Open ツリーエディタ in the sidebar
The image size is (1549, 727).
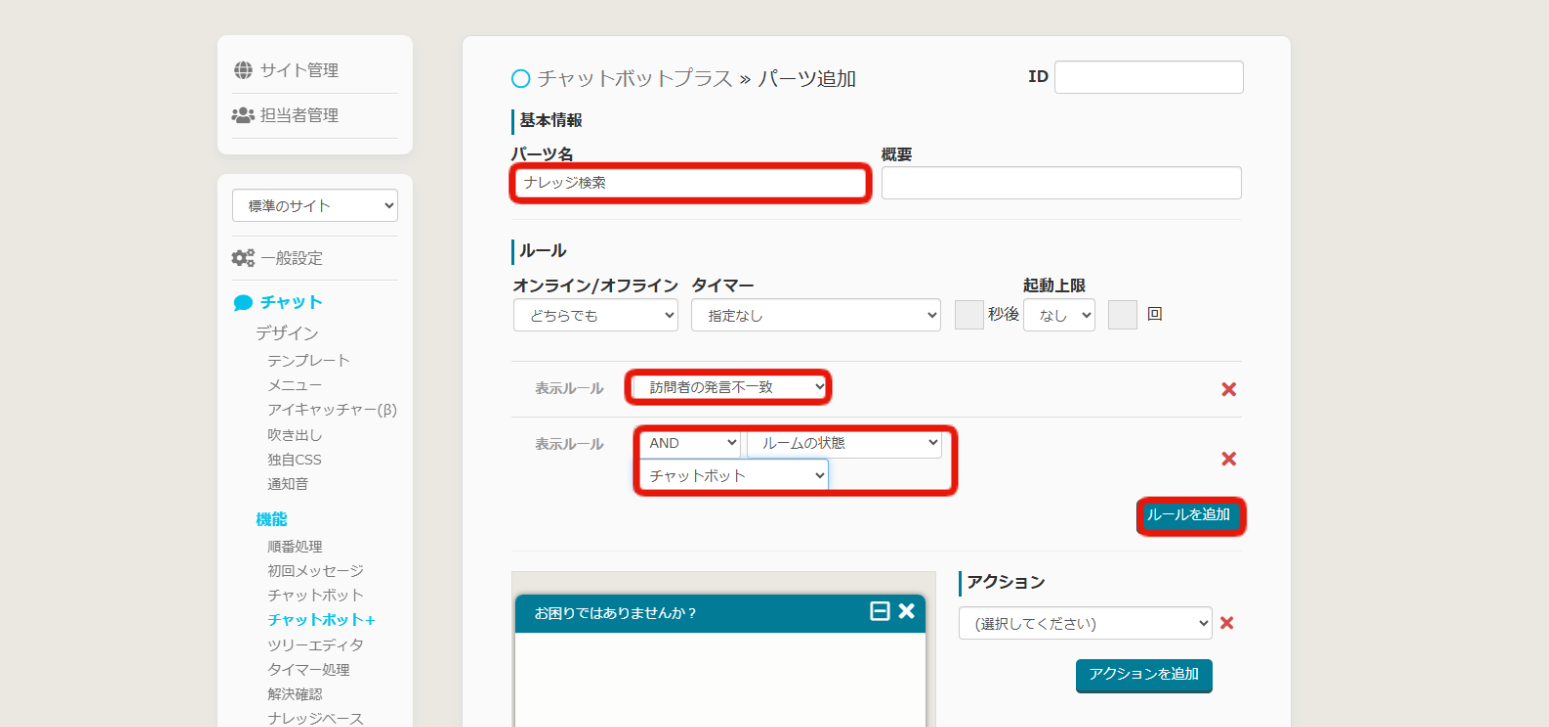click(315, 645)
